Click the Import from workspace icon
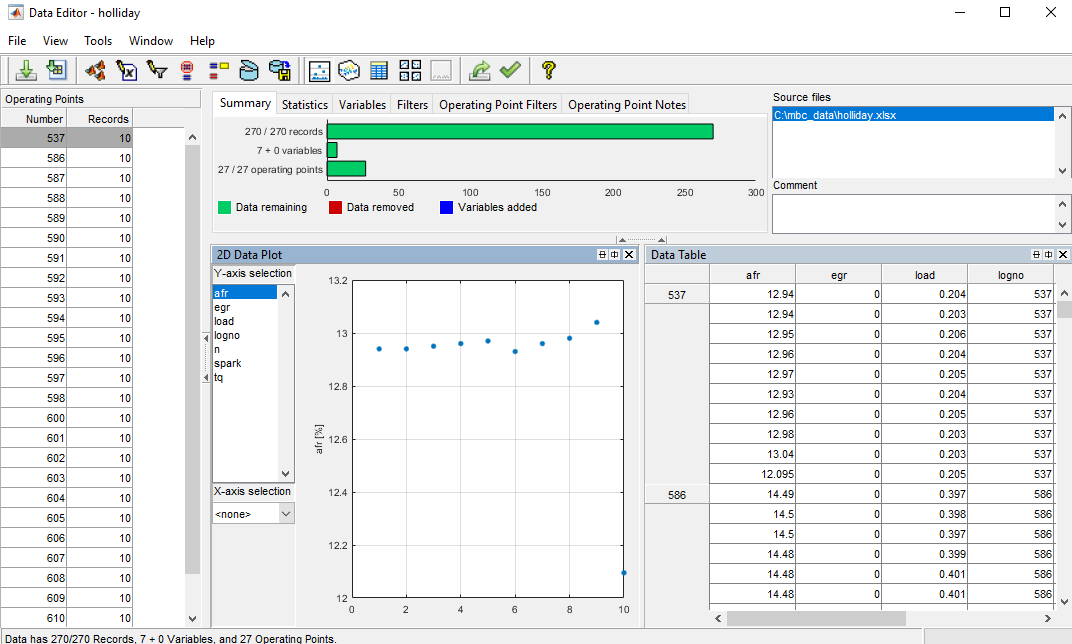The width and height of the screenshot is (1072, 644). 57,70
